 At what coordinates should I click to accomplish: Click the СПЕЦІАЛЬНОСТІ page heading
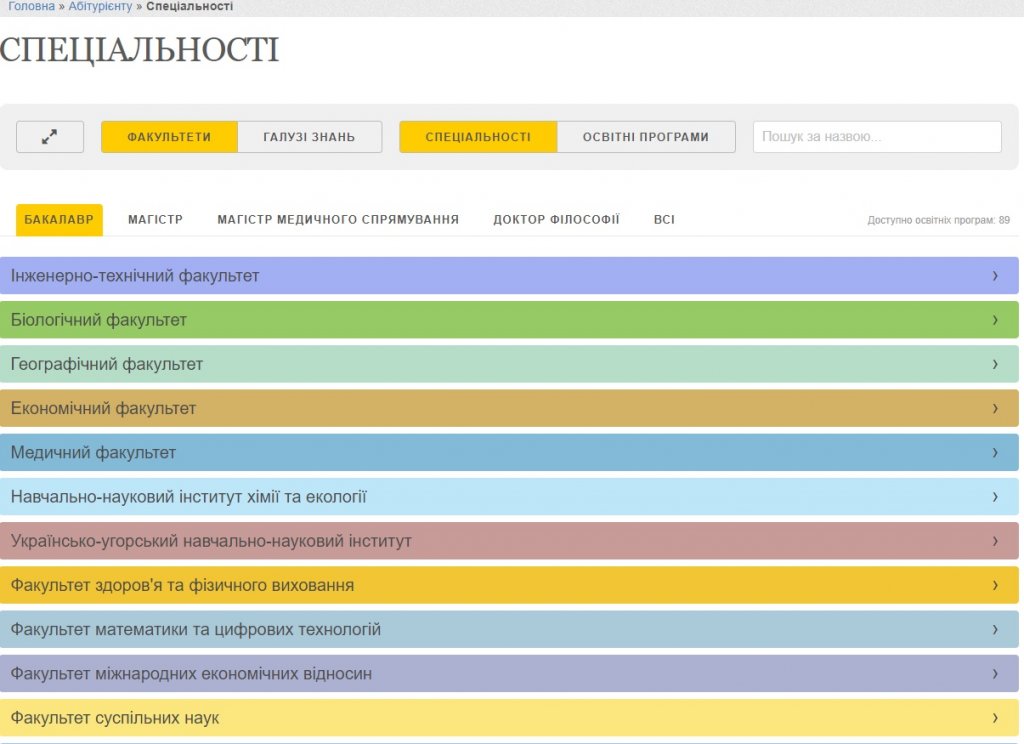[139, 50]
